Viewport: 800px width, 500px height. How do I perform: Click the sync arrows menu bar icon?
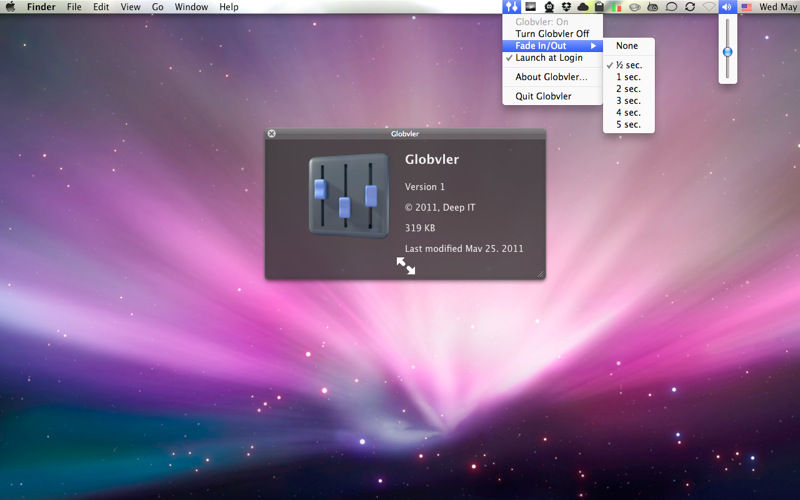pyautogui.click(x=690, y=7)
